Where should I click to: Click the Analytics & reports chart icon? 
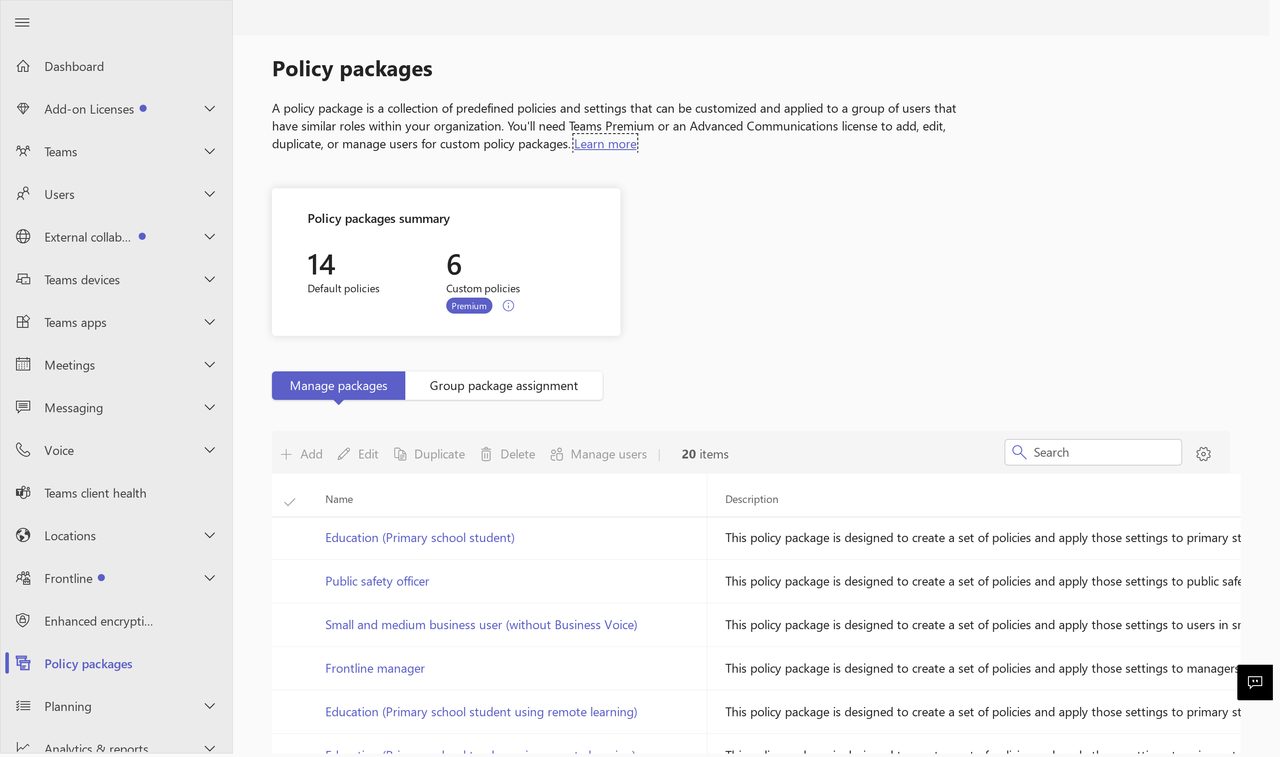(x=23, y=748)
